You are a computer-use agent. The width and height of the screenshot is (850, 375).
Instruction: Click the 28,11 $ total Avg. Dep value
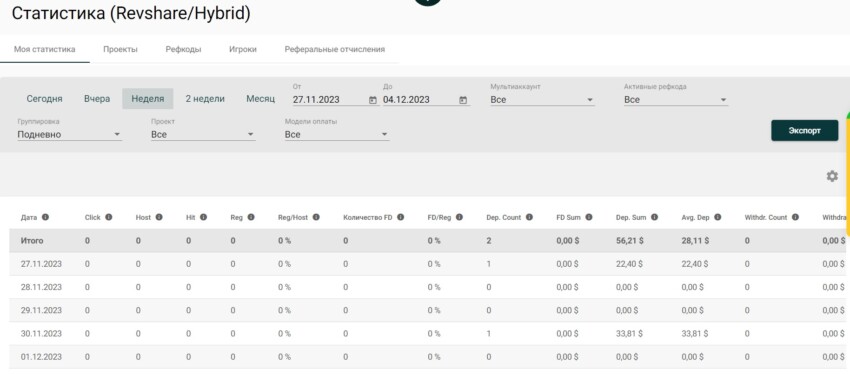click(695, 241)
